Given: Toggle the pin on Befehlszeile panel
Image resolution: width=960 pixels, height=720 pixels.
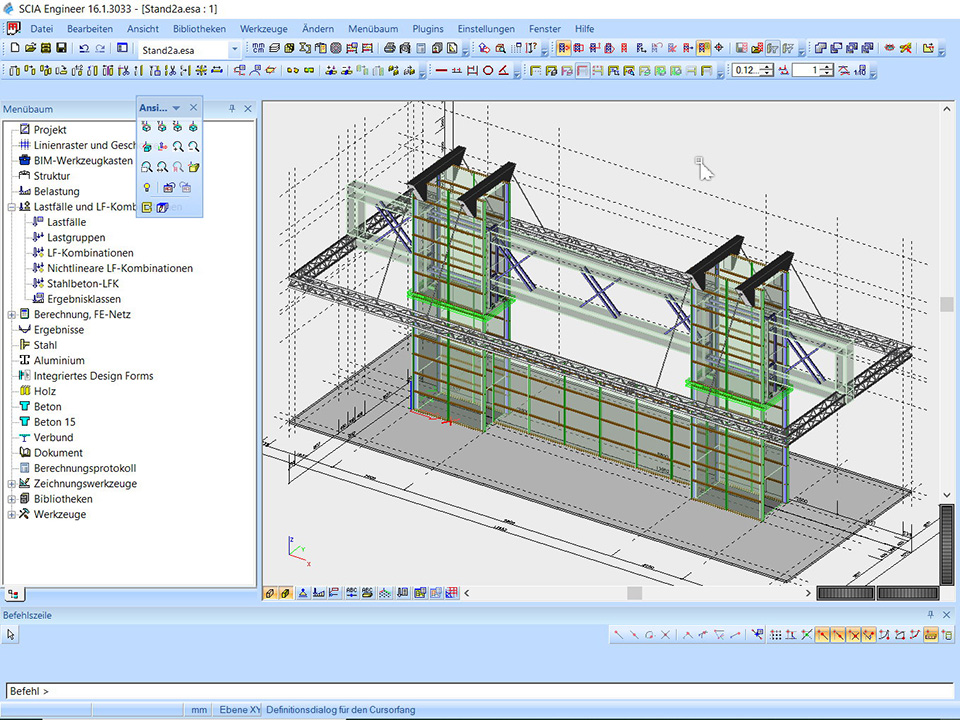Looking at the screenshot, I should [932, 615].
